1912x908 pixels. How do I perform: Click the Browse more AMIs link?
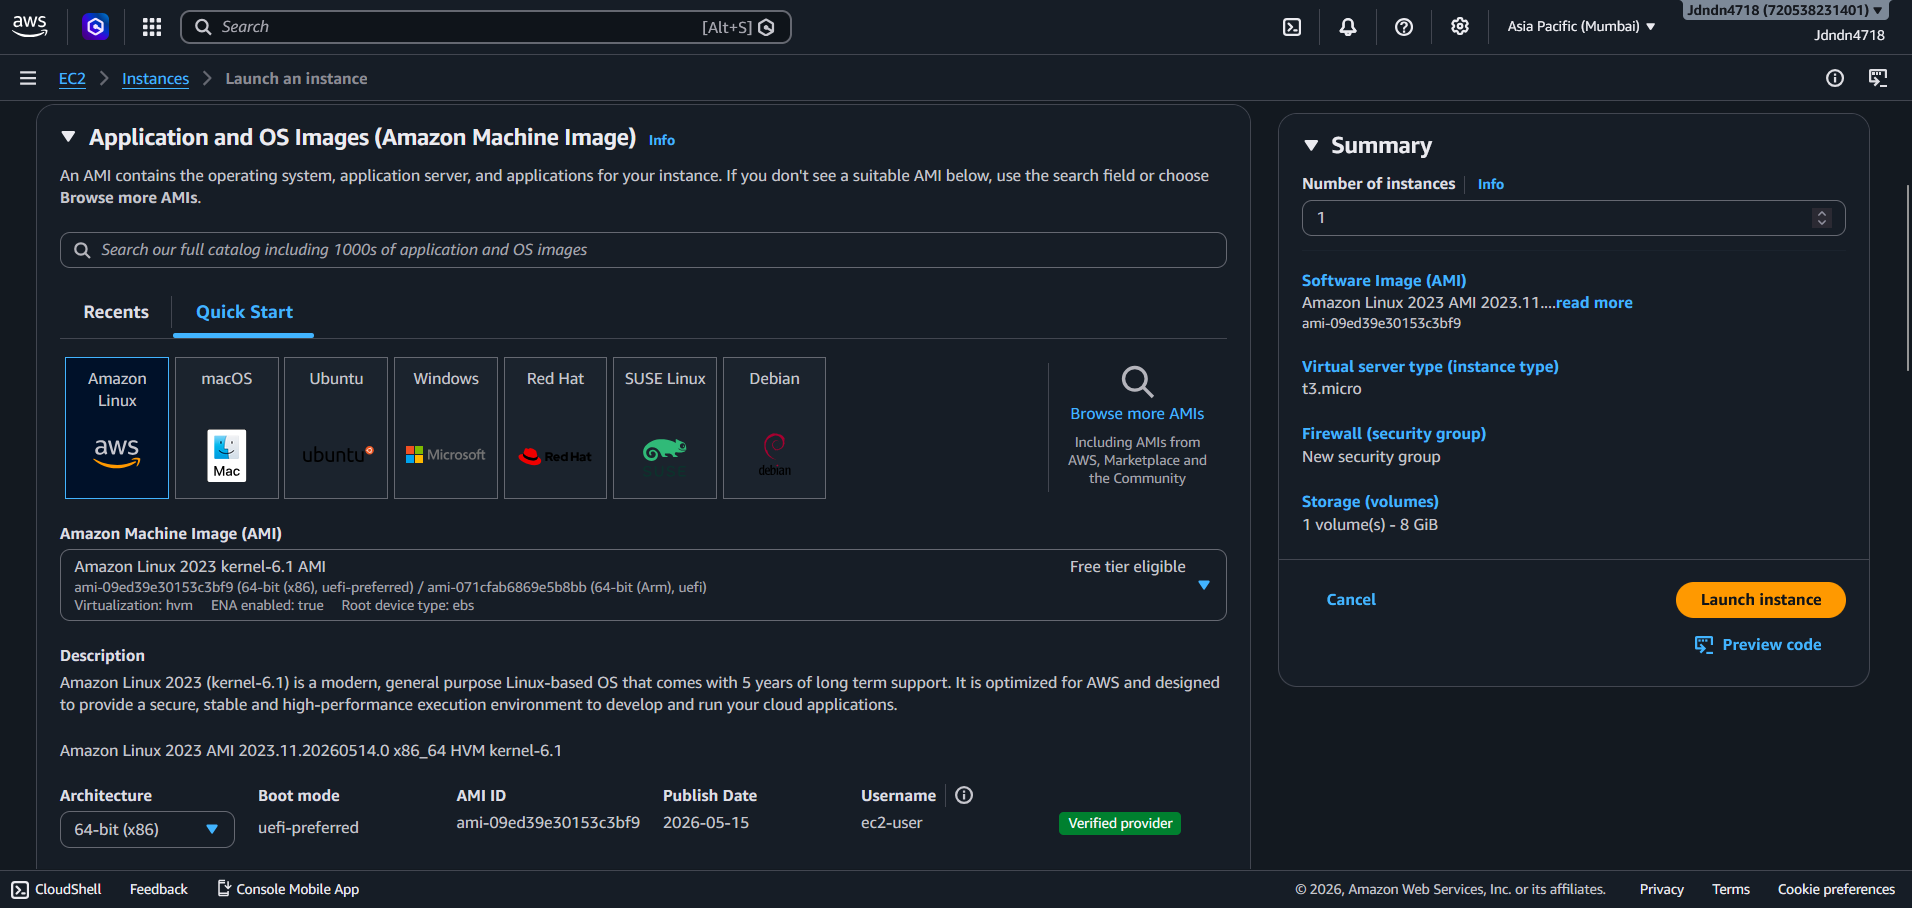pyautogui.click(x=1137, y=414)
